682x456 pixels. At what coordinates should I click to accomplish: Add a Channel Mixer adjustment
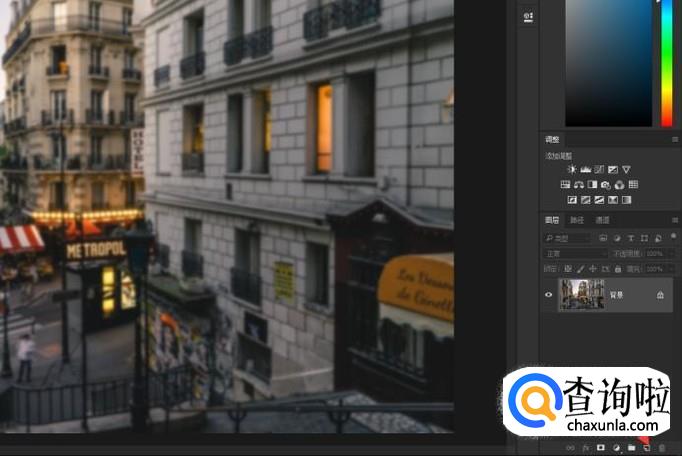(x=619, y=184)
